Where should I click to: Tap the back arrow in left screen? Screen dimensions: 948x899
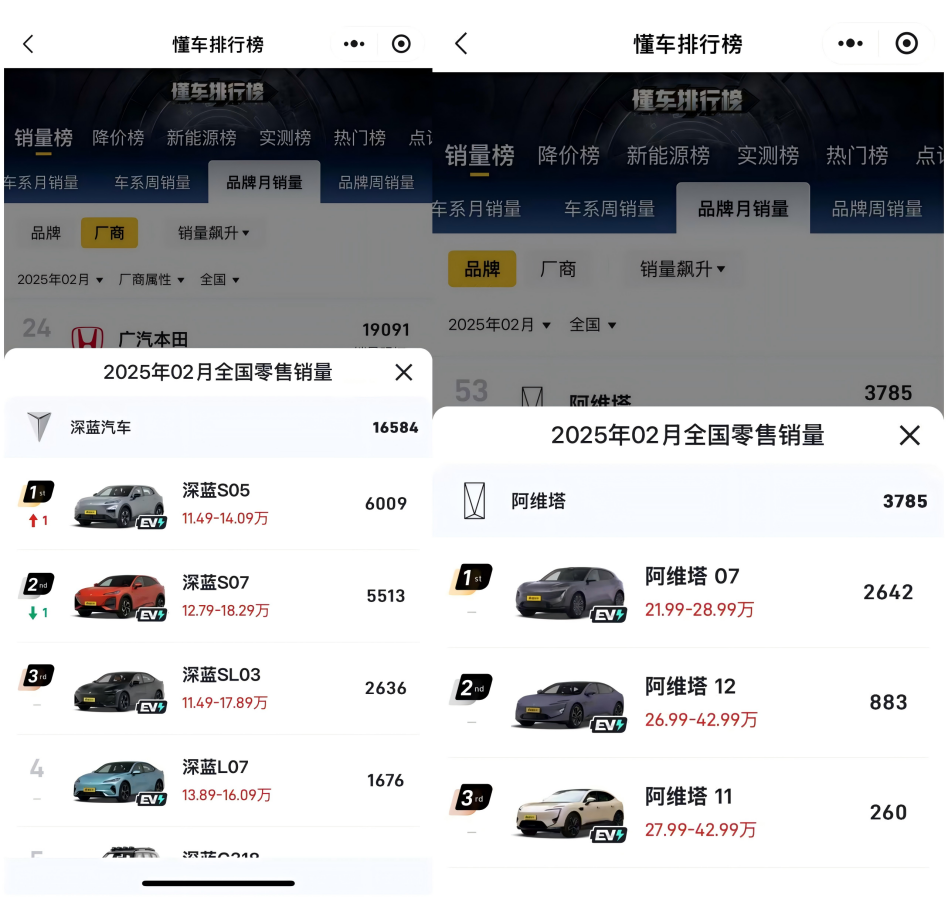[x=28, y=44]
